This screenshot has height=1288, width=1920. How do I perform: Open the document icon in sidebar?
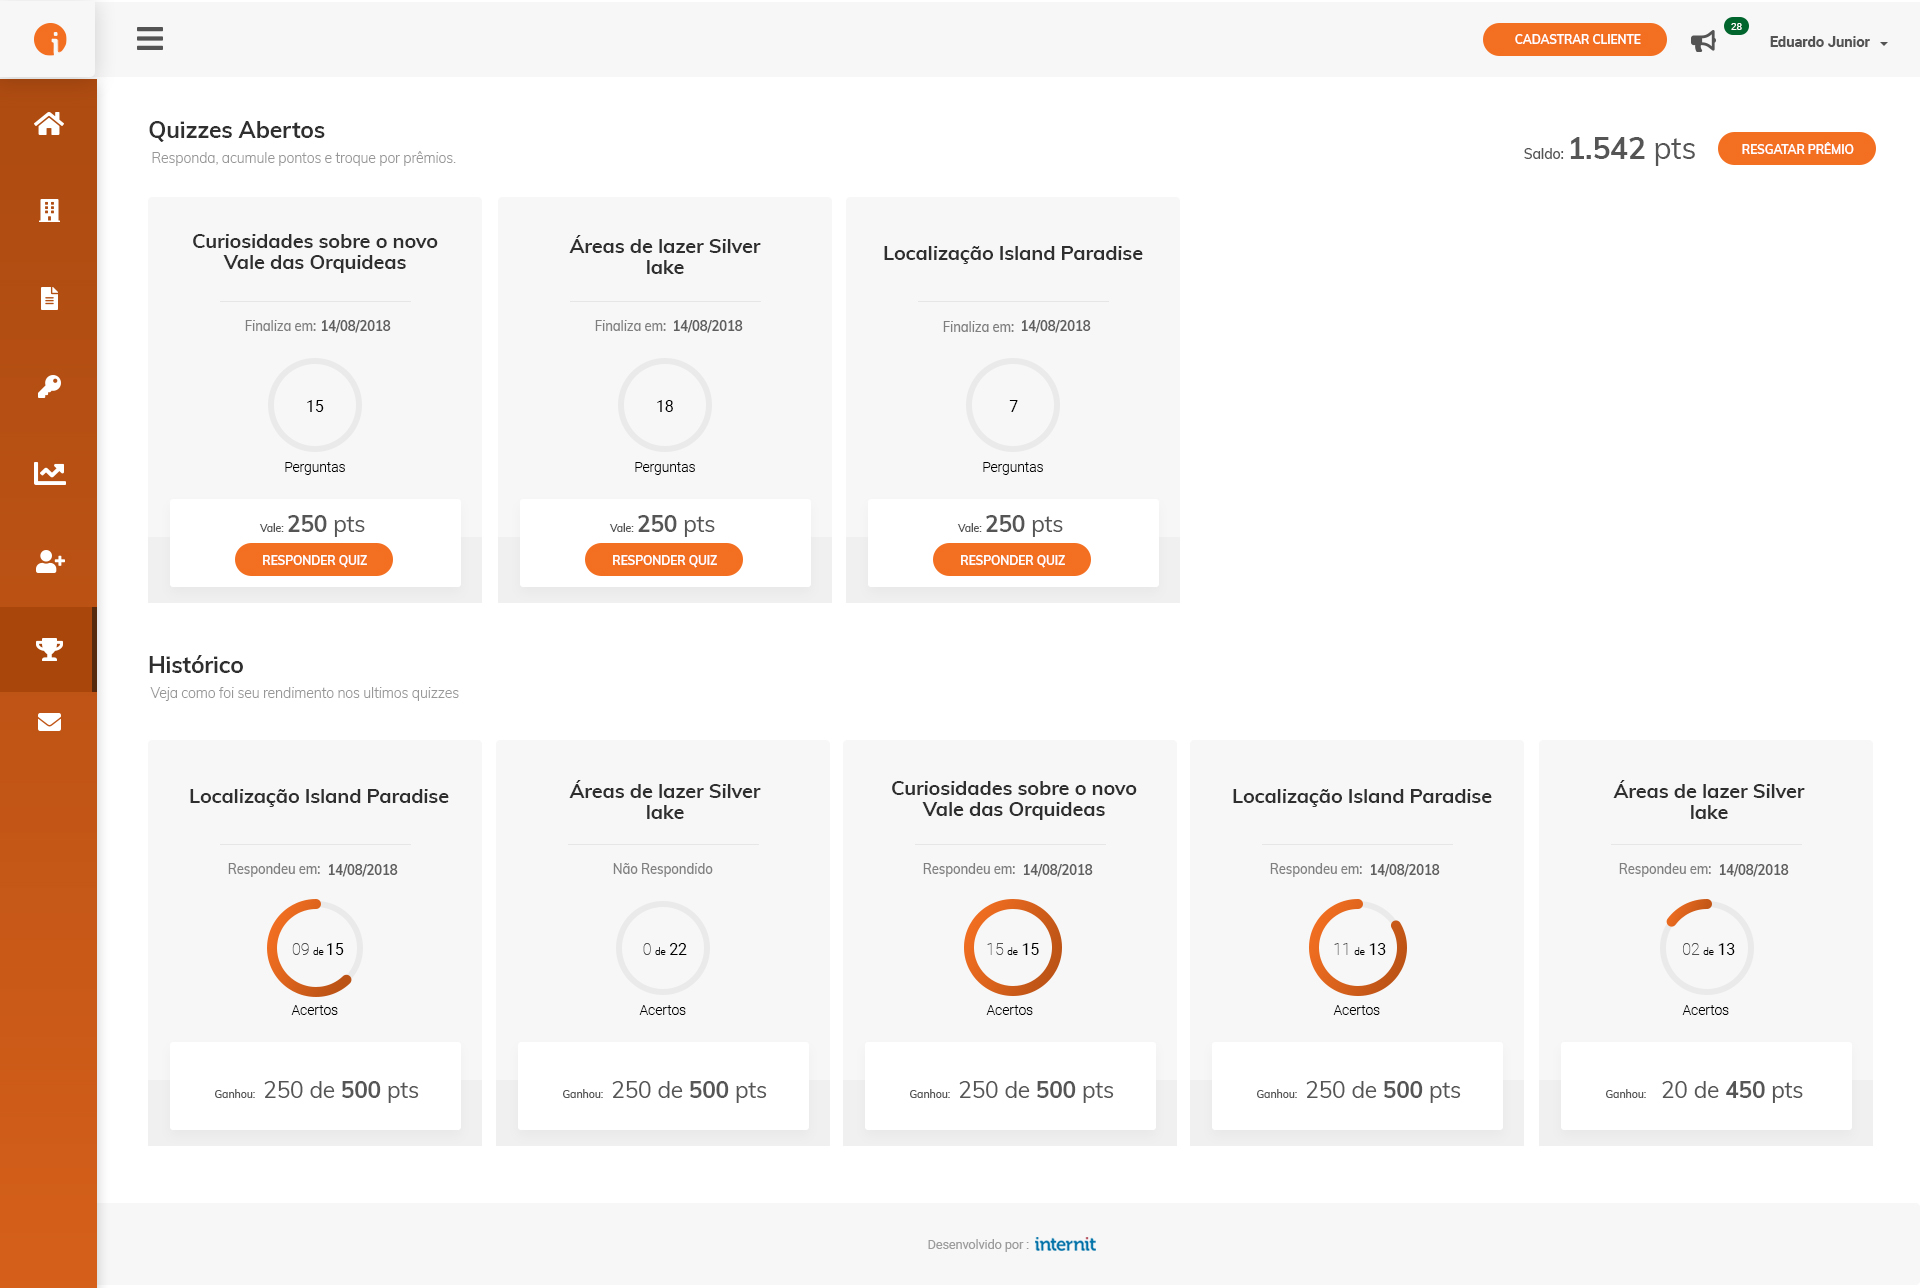(x=49, y=298)
